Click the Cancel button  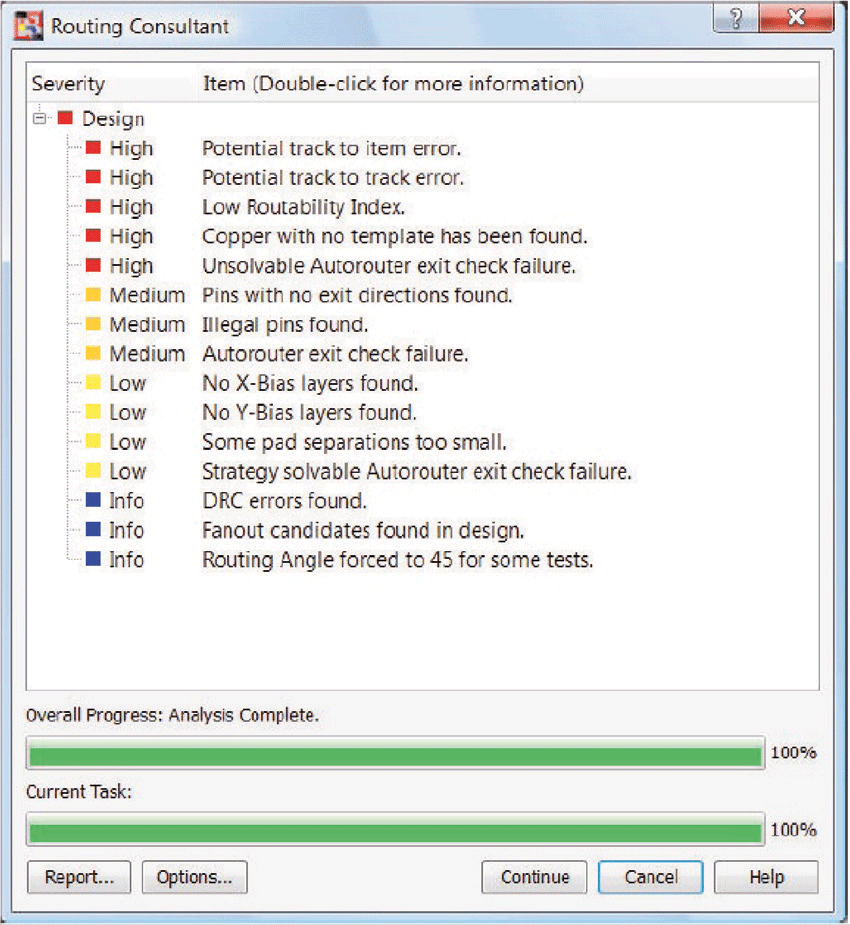pos(651,877)
